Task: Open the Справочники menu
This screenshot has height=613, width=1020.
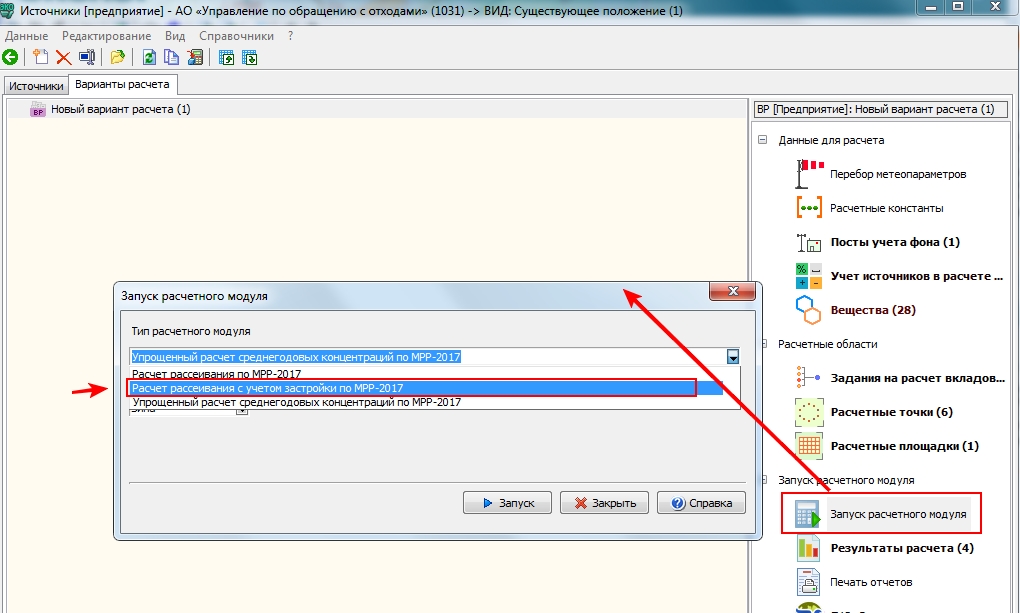Action: click(x=236, y=36)
